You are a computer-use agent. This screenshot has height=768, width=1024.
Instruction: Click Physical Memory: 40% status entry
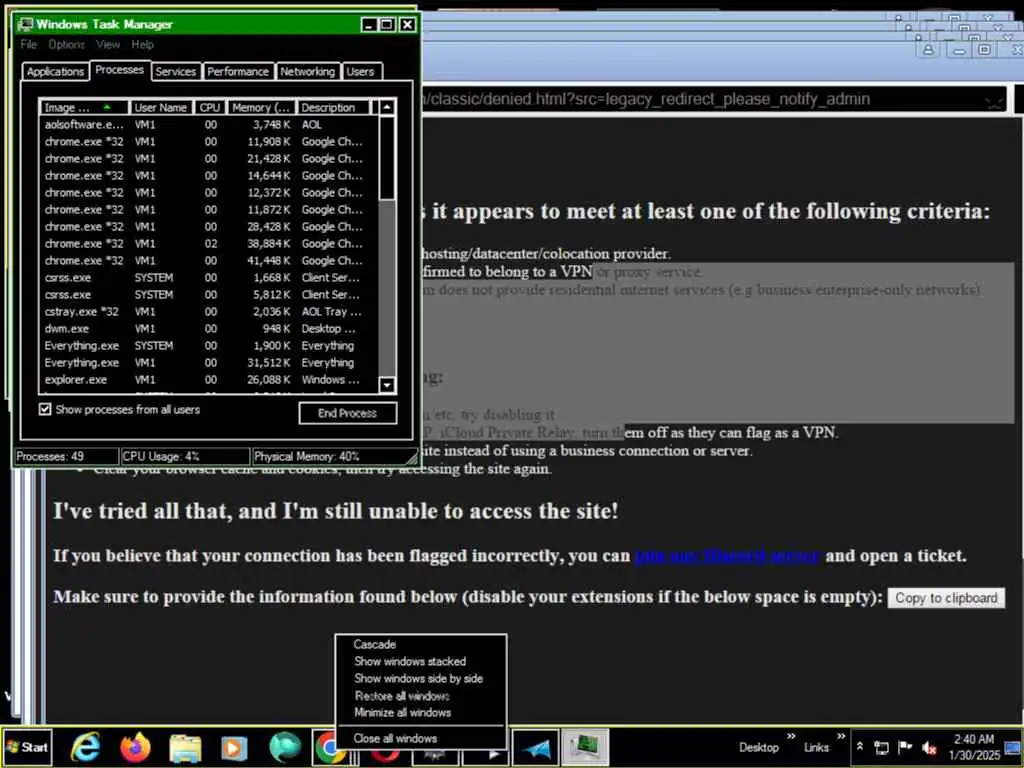tap(330, 456)
